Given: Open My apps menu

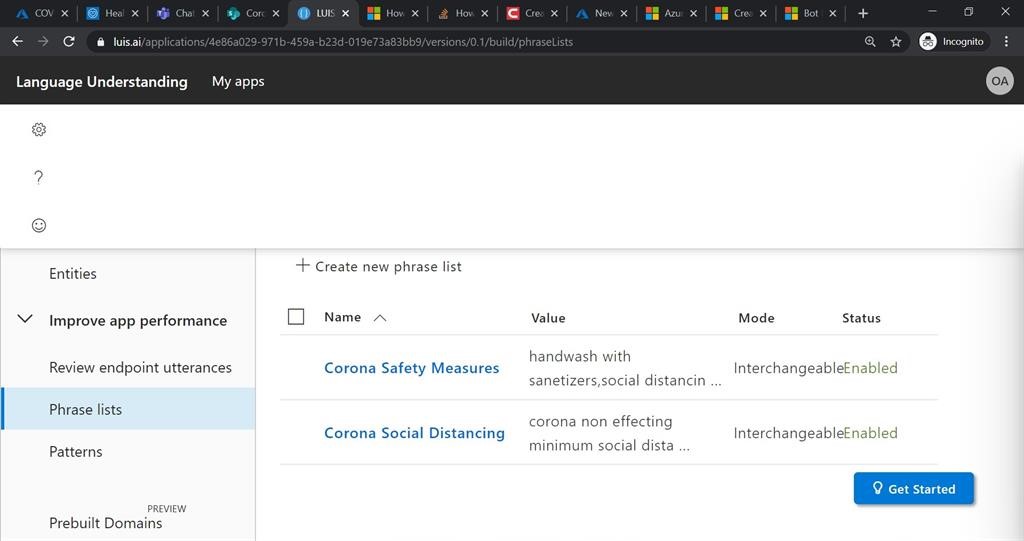Looking at the screenshot, I should point(238,81).
